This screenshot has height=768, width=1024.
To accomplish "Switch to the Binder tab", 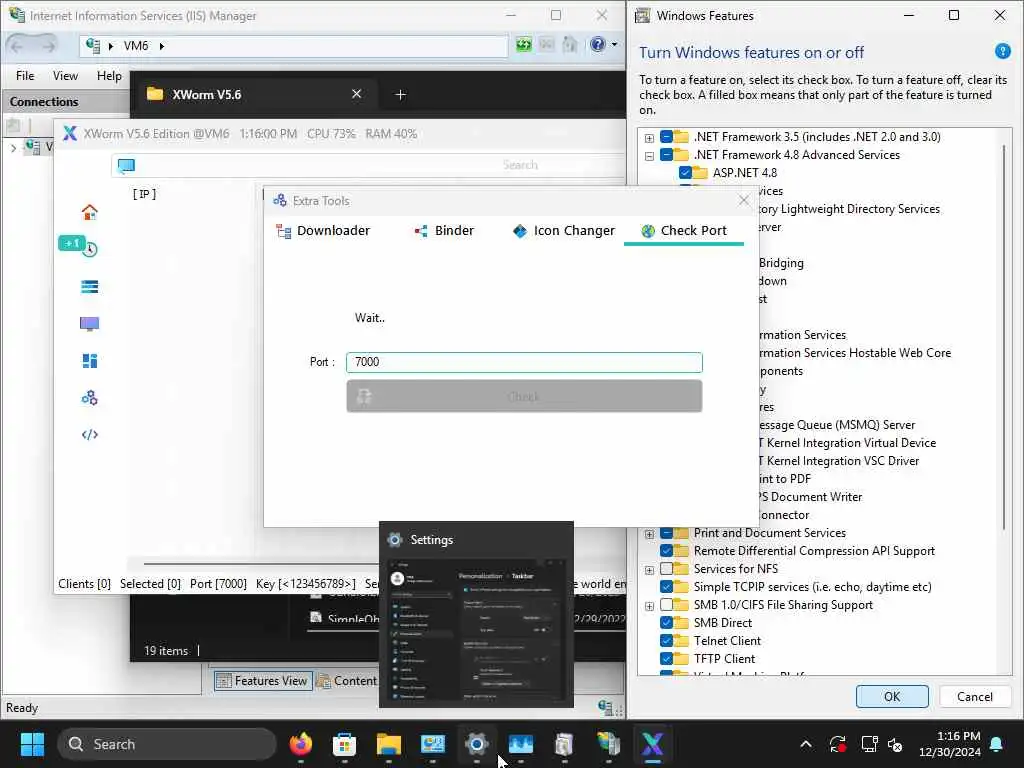I will coord(444,231).
